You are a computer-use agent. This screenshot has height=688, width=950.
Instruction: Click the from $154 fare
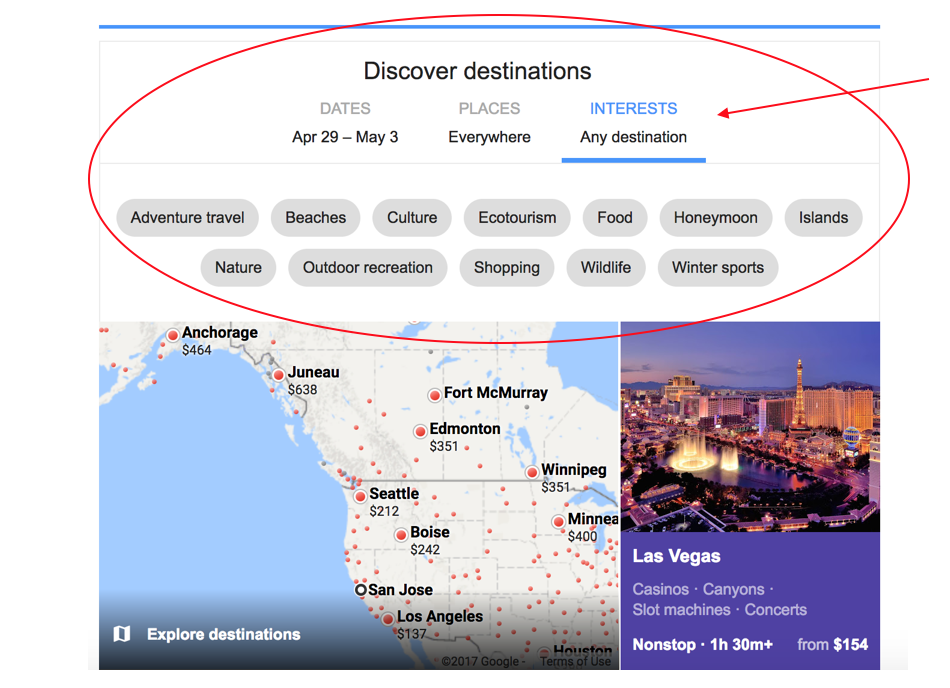point(832,644)
